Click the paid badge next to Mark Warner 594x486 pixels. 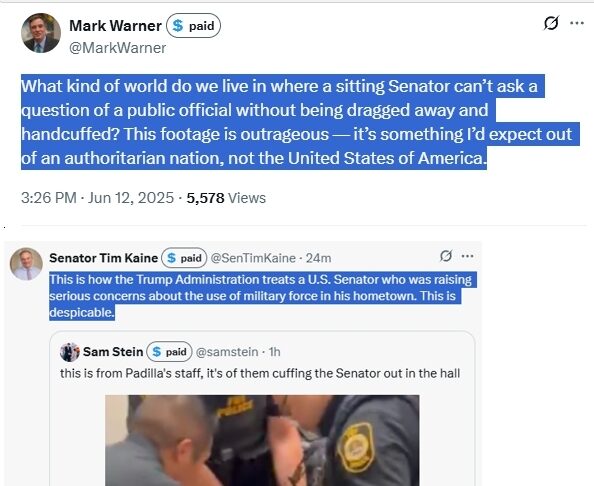(194, 26)
